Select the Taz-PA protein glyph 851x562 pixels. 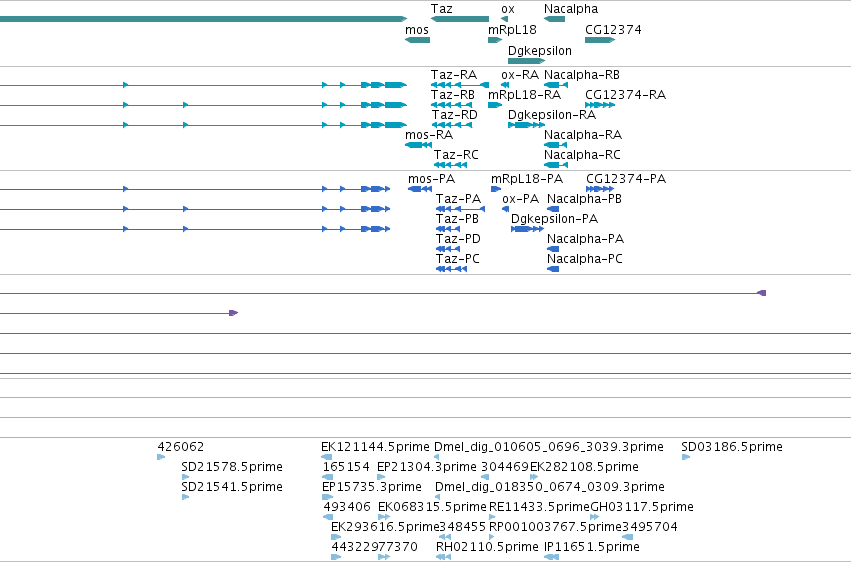click(460, 209)
